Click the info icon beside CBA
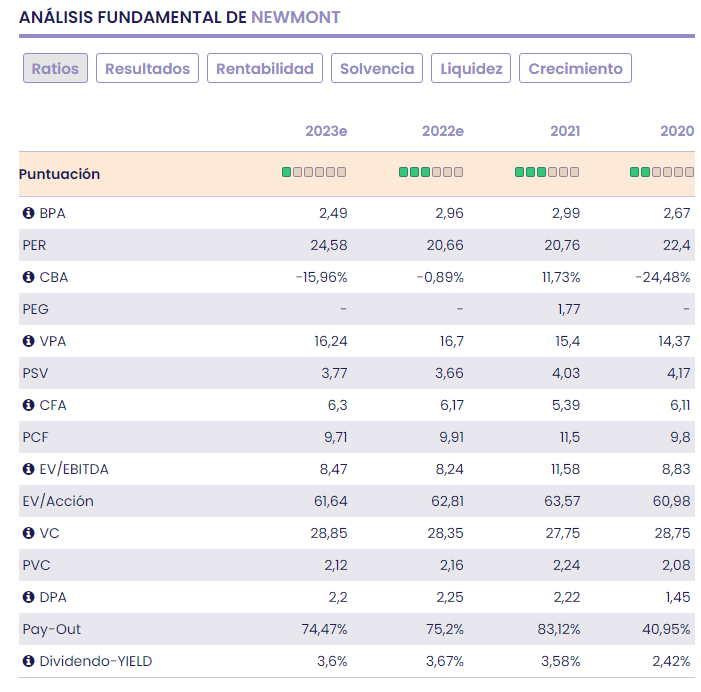 (28, 277)
